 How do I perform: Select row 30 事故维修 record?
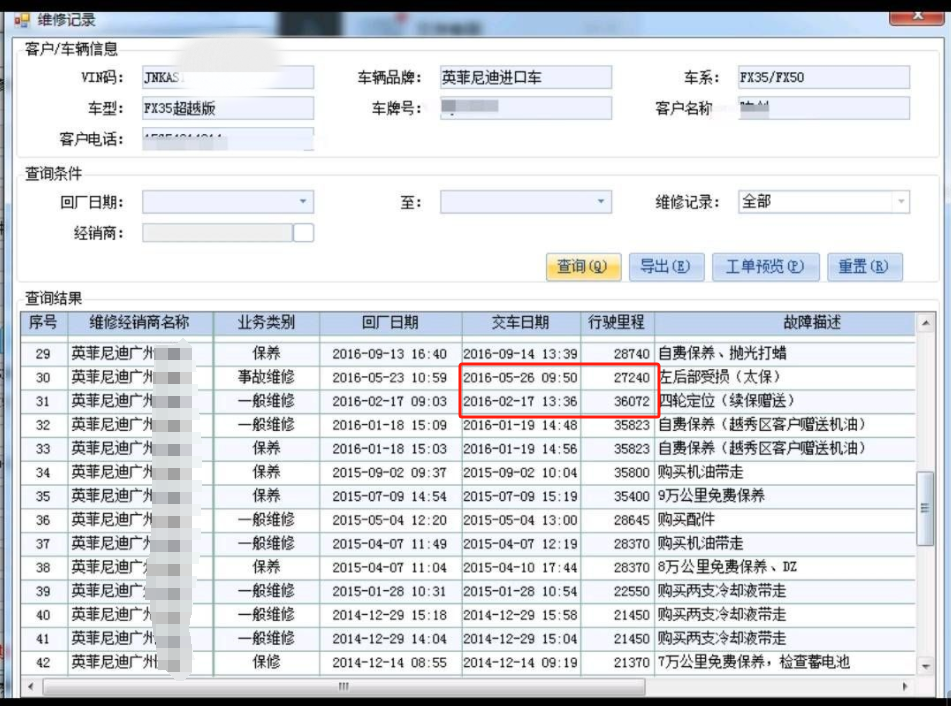(265, 378)
